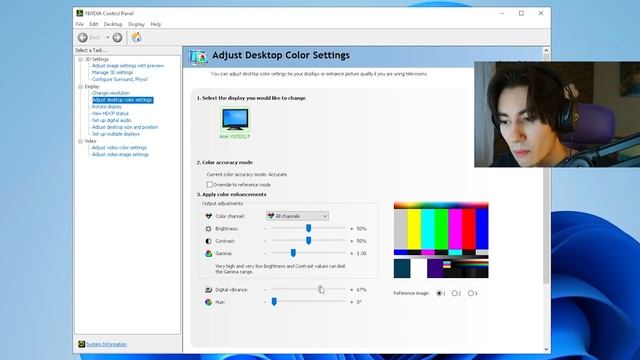Collapse the 3D Settings tree node
This screenshot has width=640, height=360.
(80, 59)
